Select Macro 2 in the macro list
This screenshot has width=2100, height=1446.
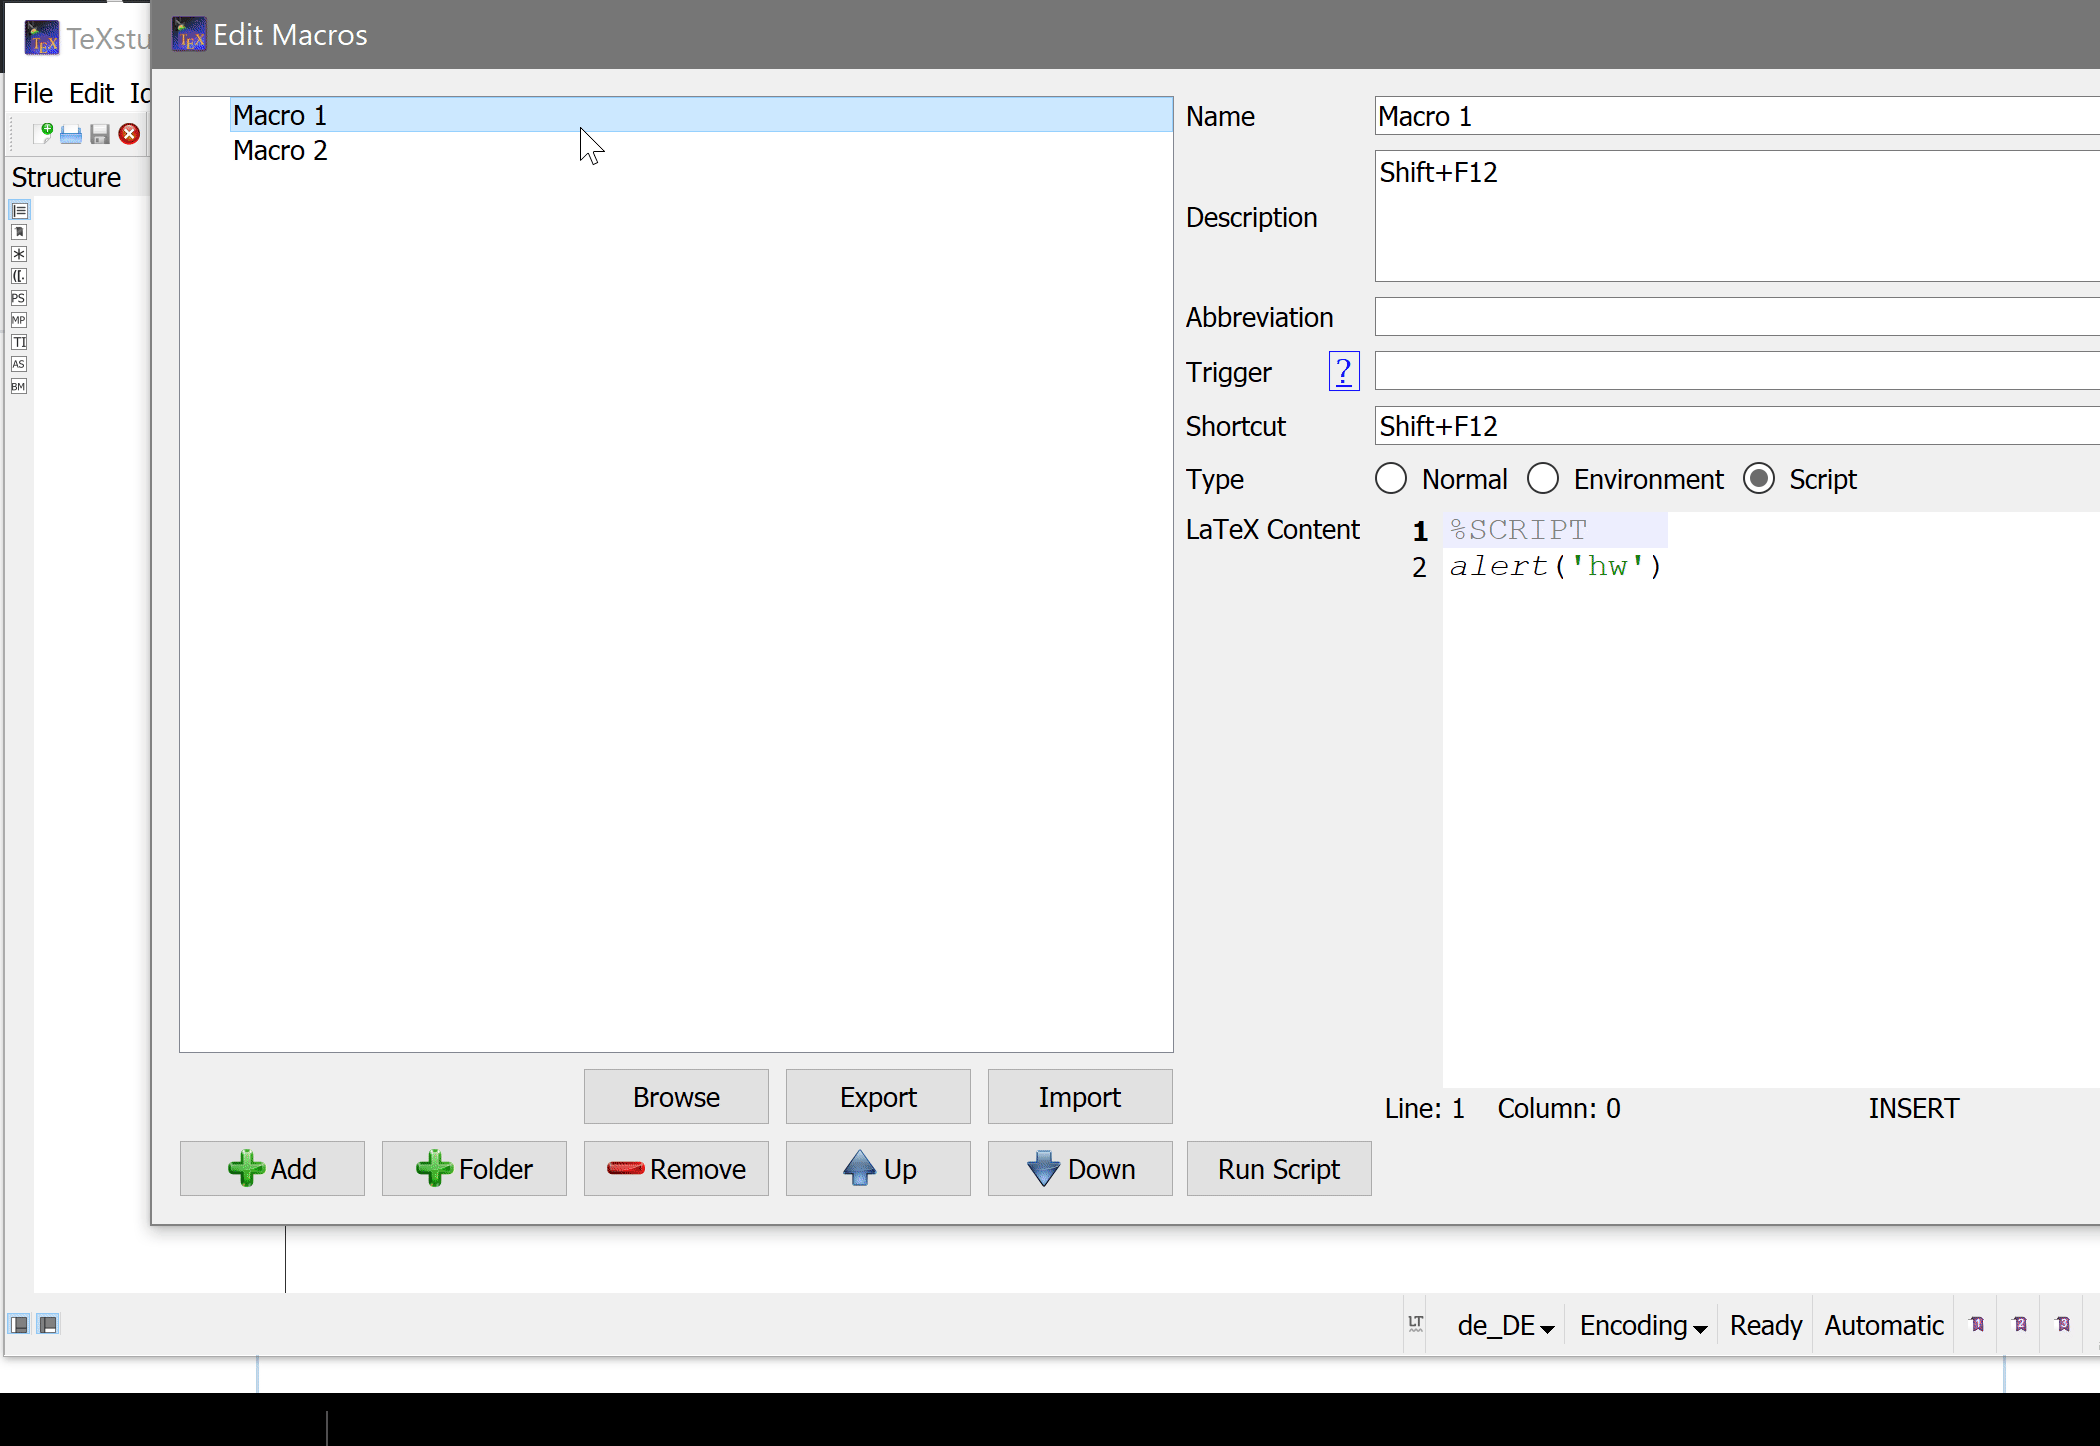coord(280,150)
